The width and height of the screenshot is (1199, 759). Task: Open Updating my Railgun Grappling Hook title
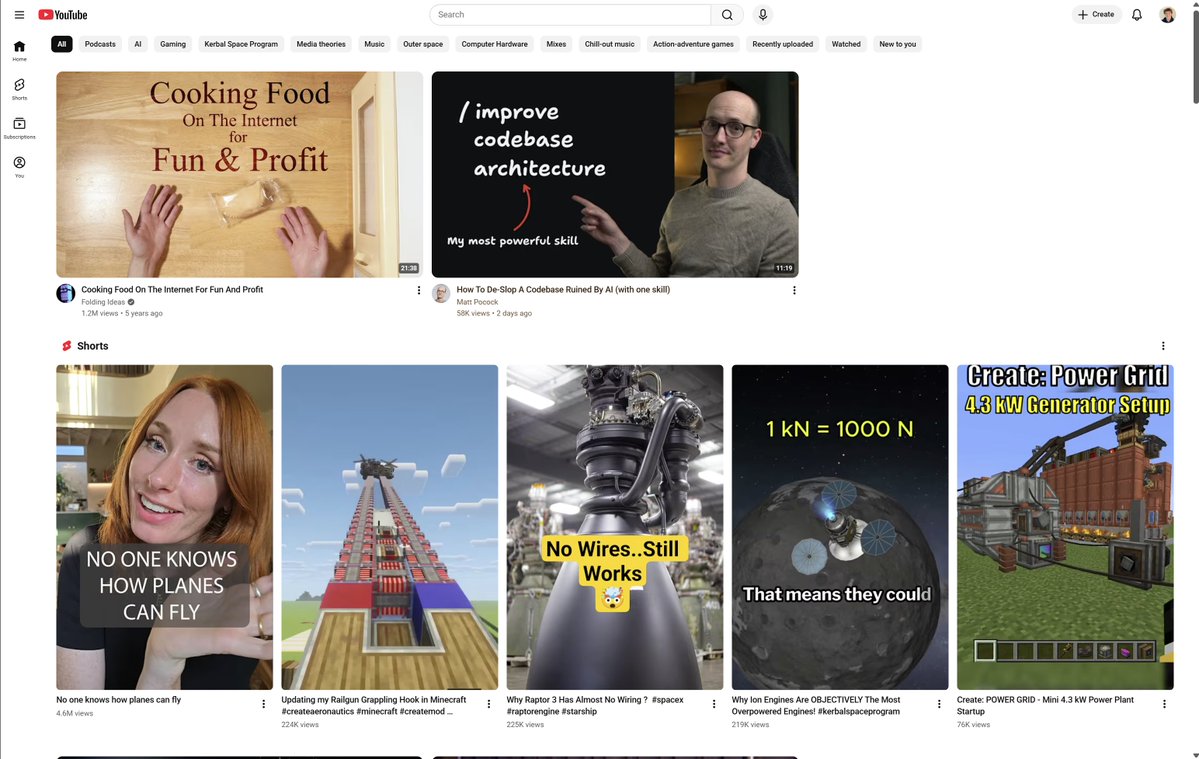tap(373, 705)
